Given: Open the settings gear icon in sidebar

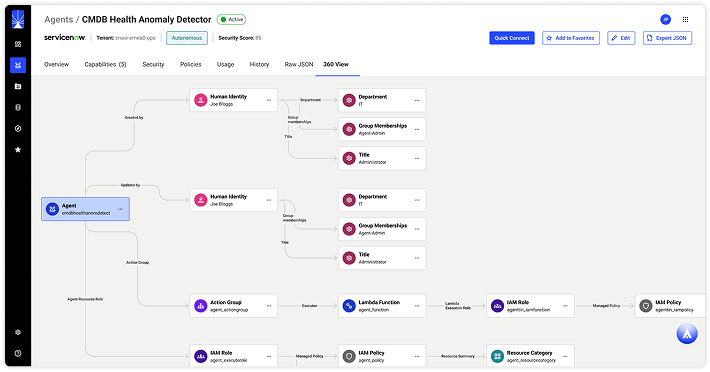Looking at the screenshot, I should click(18, 332).
